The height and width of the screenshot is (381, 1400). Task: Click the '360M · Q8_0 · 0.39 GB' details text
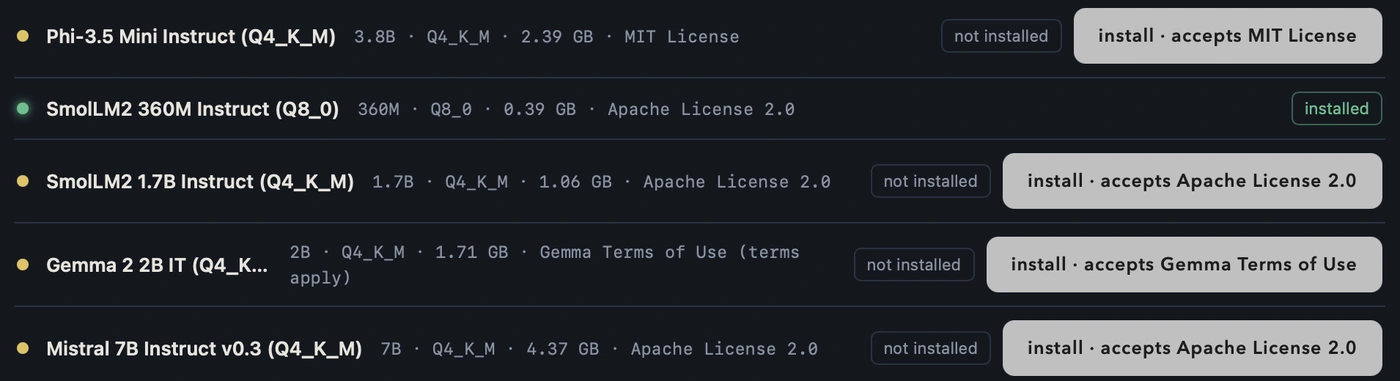tap(467, 109)
